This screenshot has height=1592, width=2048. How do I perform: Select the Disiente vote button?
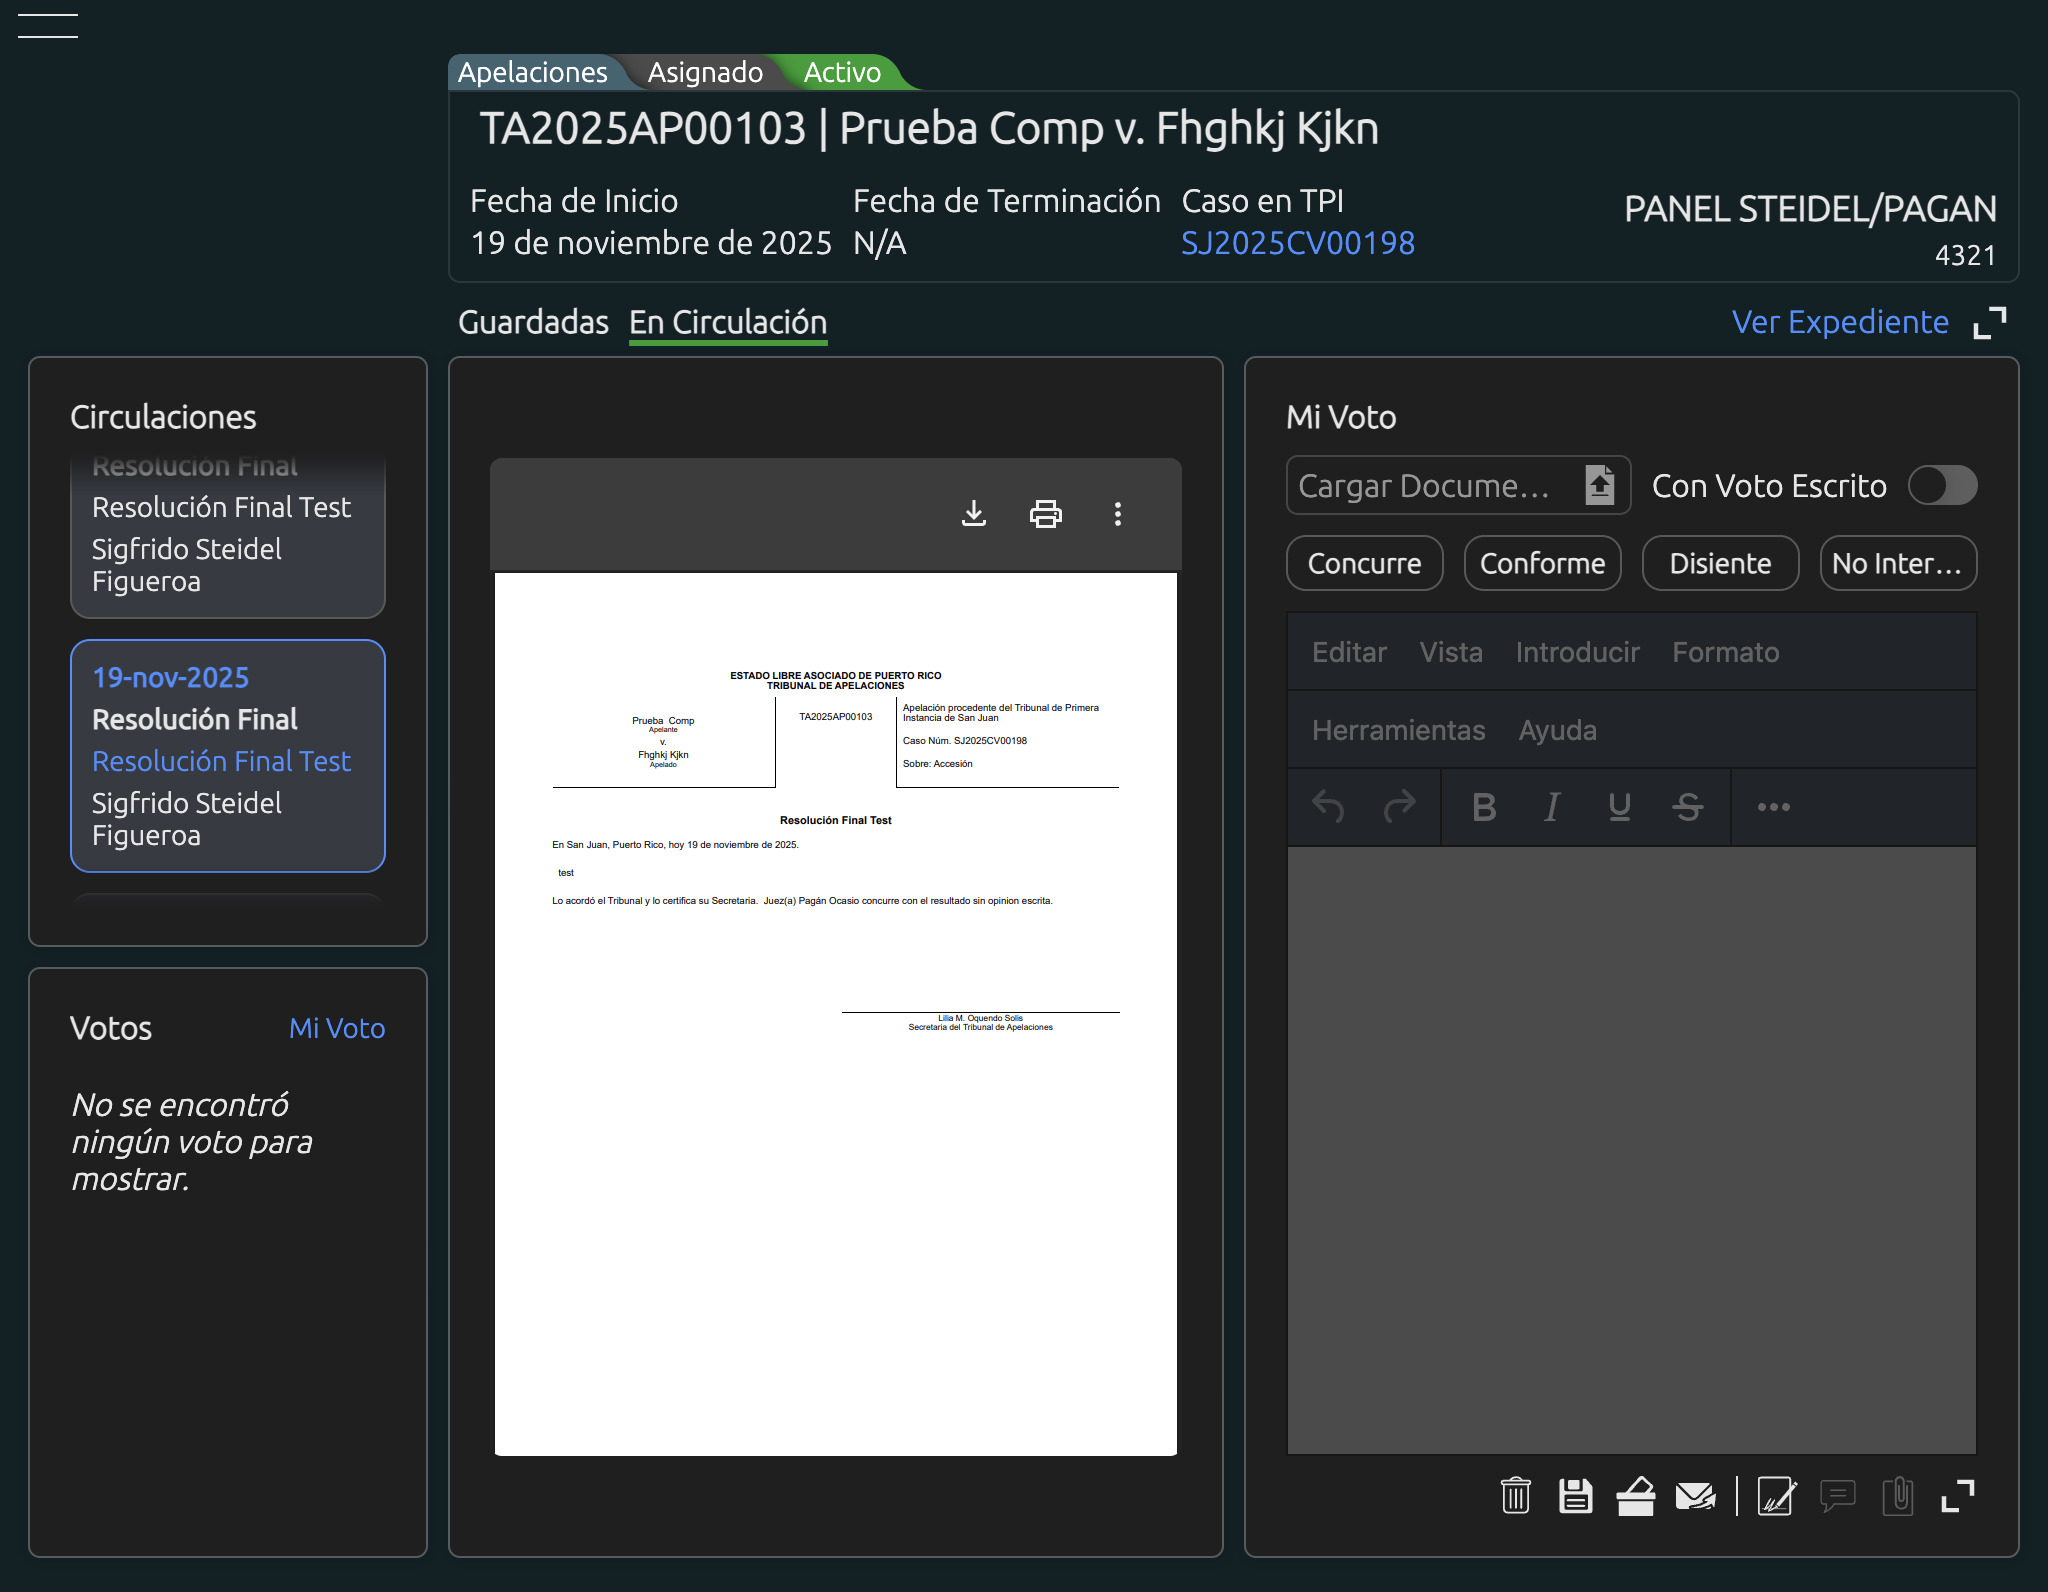coord(1719,563)
